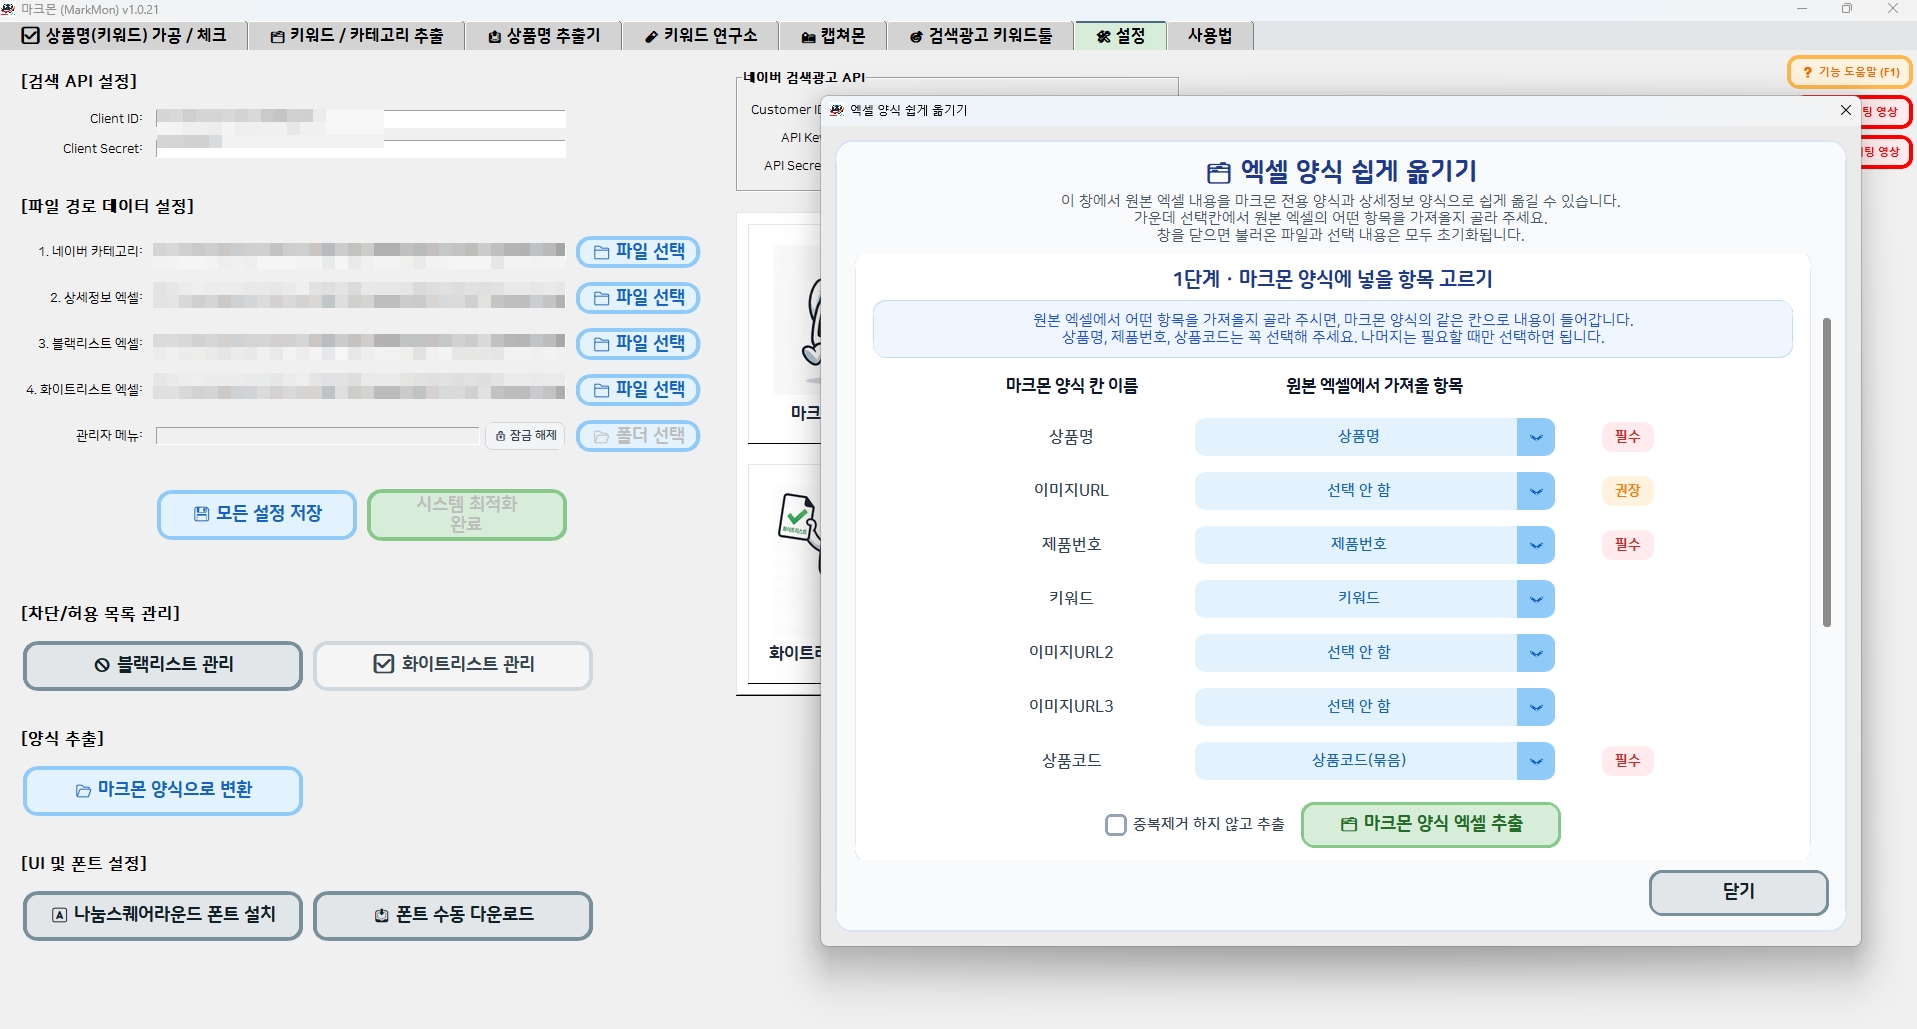
Task: Switch to the 사용법 tab
Action: 1210,36
